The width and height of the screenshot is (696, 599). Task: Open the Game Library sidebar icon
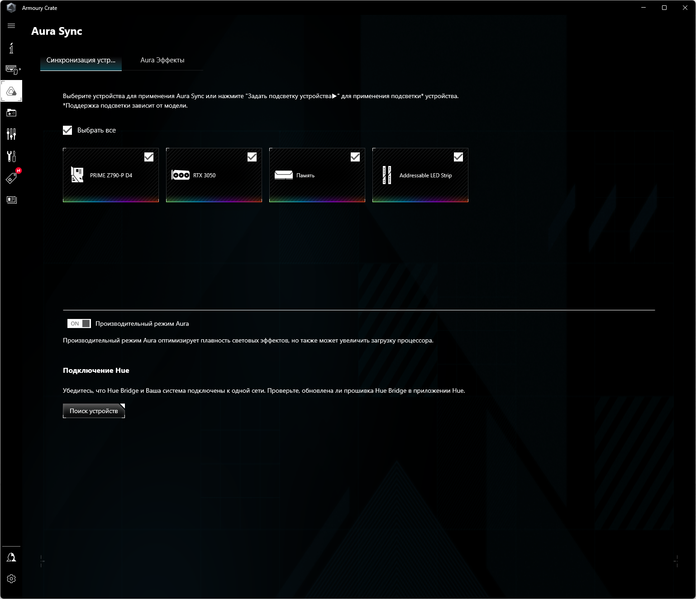[x=12, y=113]
